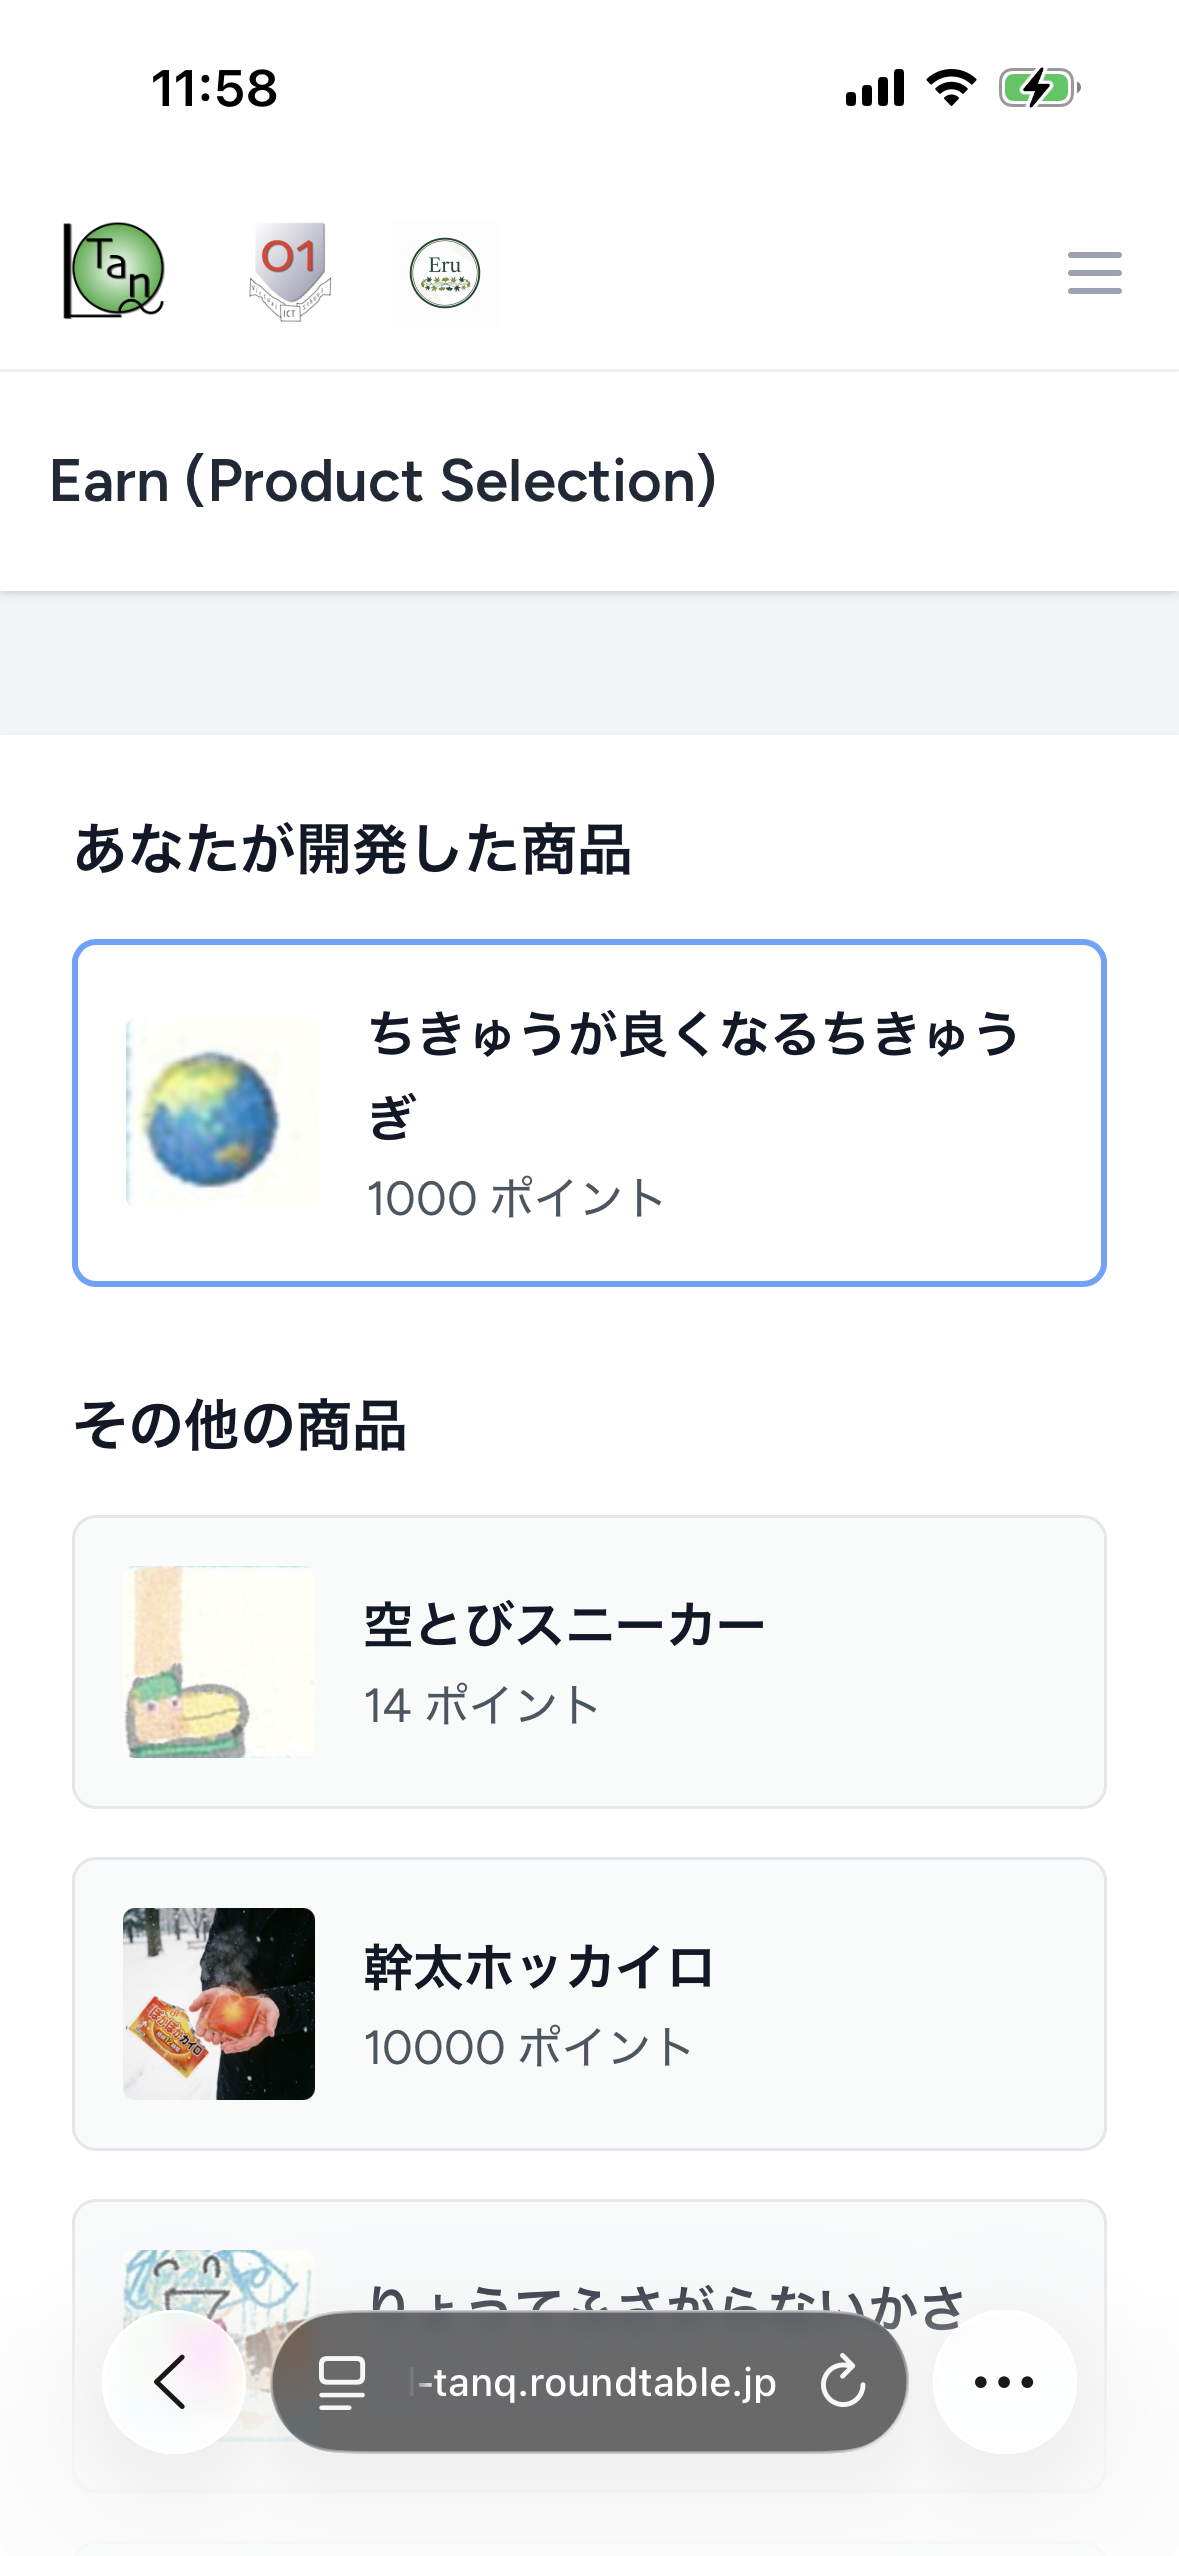
Task: Tap the 14 ポイント price label
Action: tap(482, 1705)
